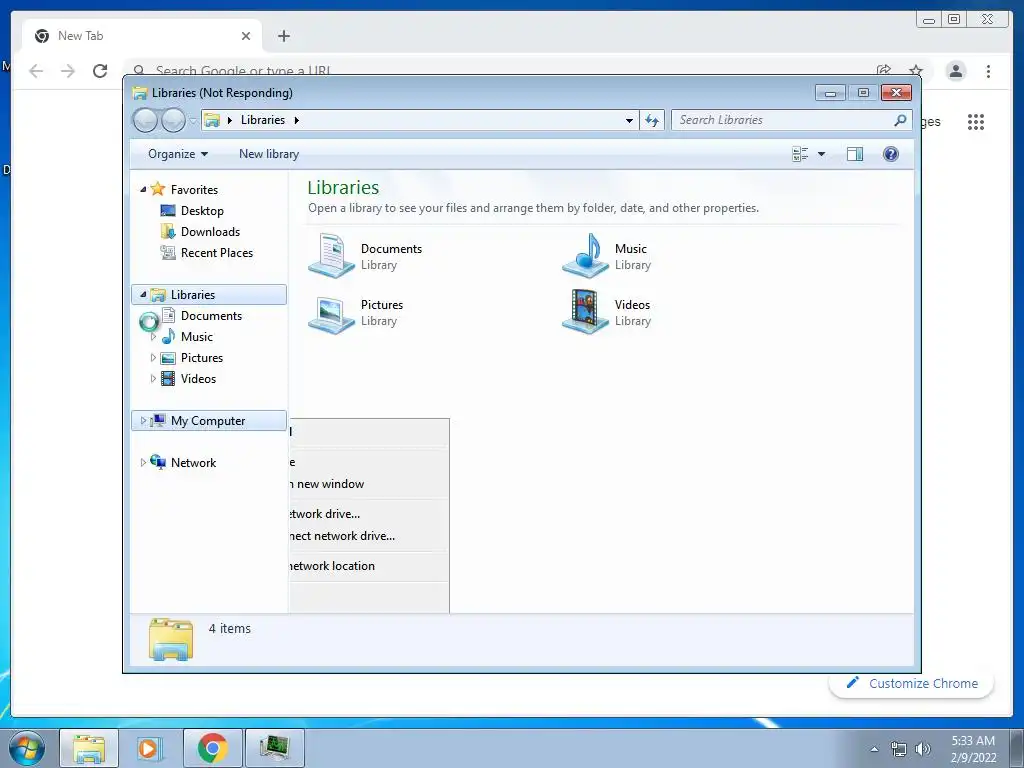Viewport: 1024px width, 768px height.
Task: Click the Search Libraries field
Action: [x=791, y=120]
